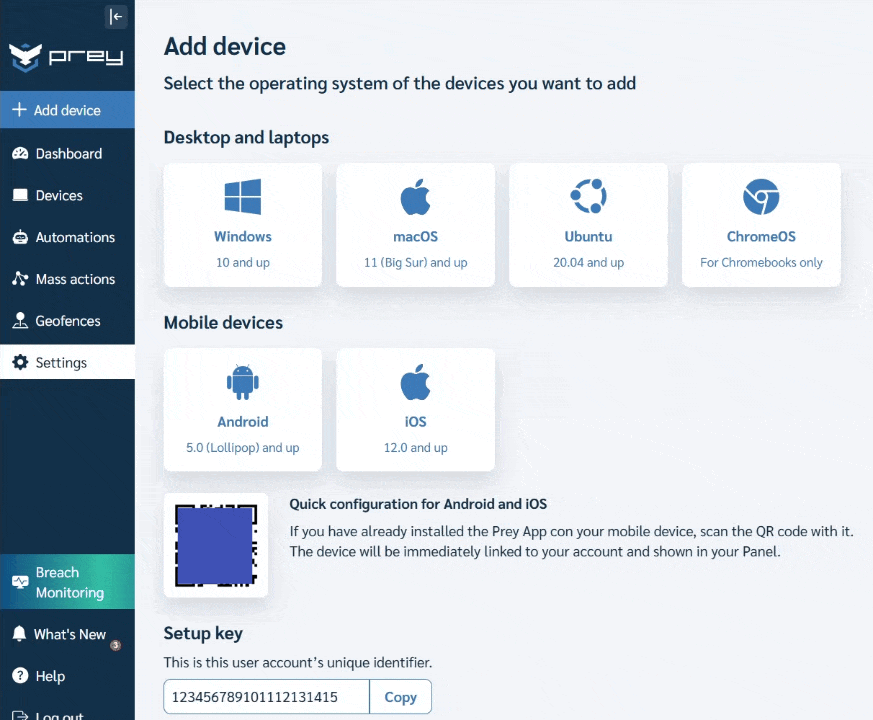Copy the setup key
Screen dimensions: 873x720
click(x=400, y=697)
